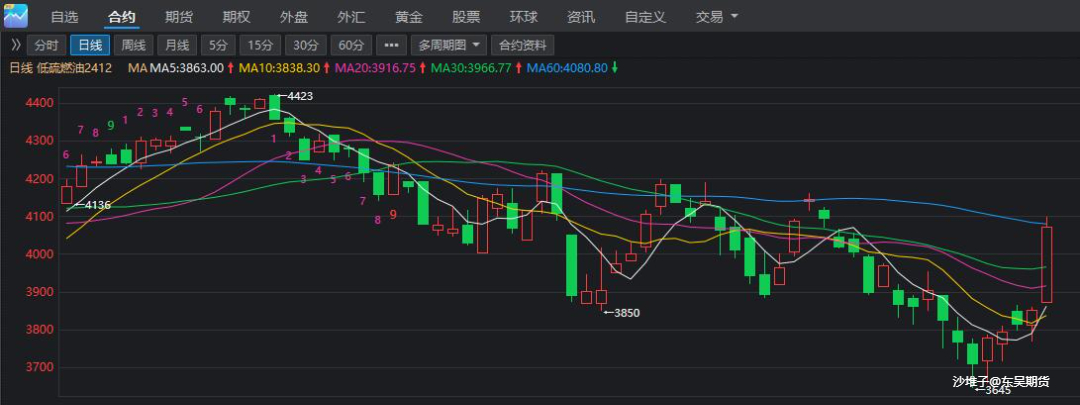Open the 自选 tab
Screen dimensions: 1080x405
65,17
